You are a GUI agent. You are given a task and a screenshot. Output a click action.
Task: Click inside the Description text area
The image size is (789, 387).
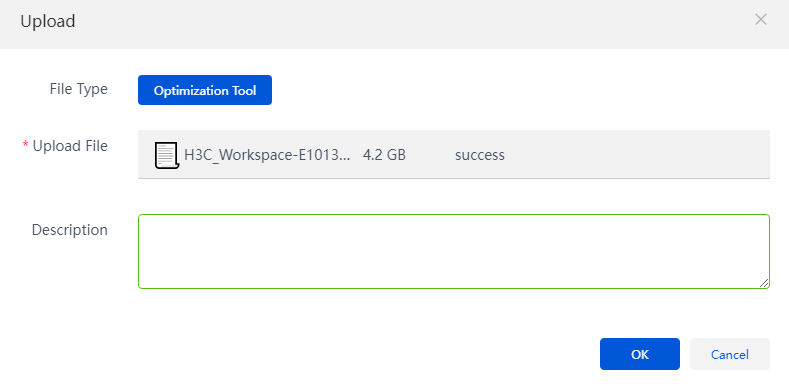[454, 252]
